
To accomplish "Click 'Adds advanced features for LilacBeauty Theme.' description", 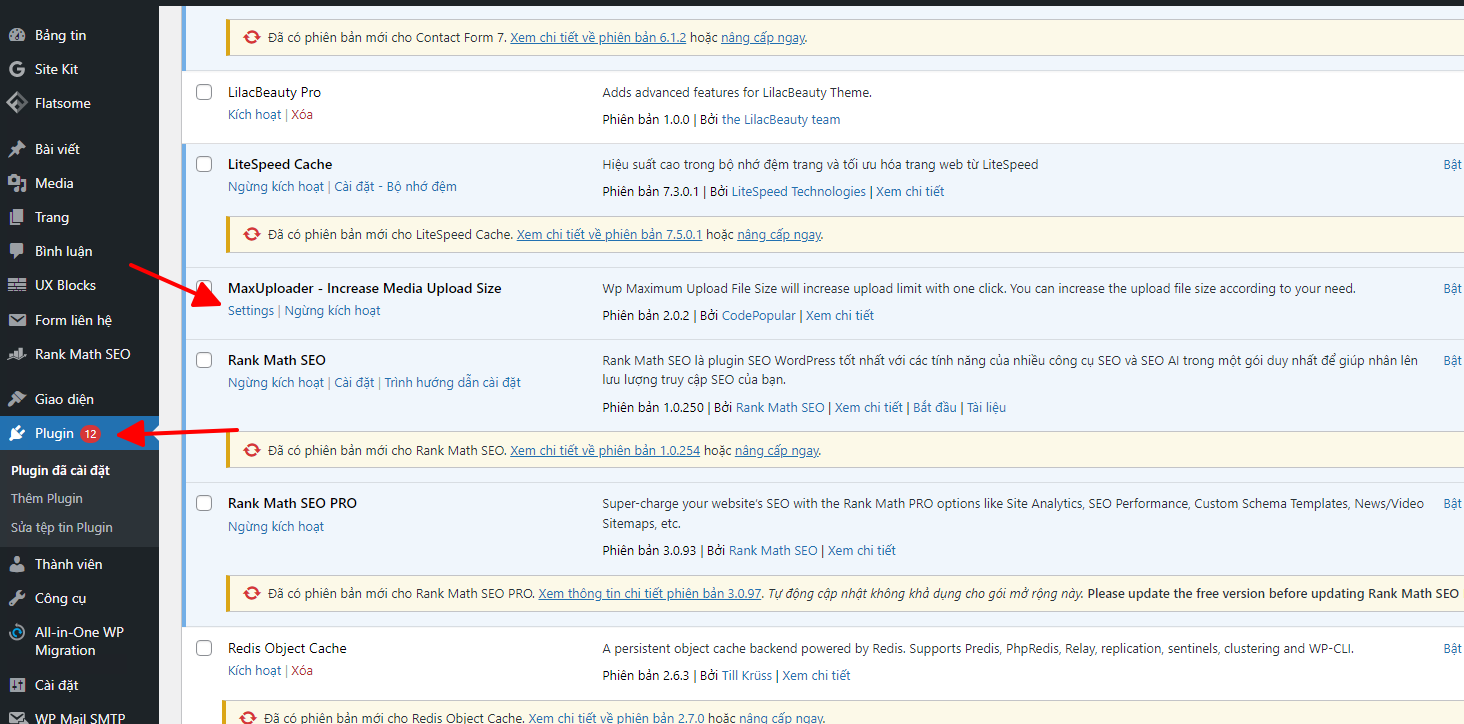I will pos(737,92).
